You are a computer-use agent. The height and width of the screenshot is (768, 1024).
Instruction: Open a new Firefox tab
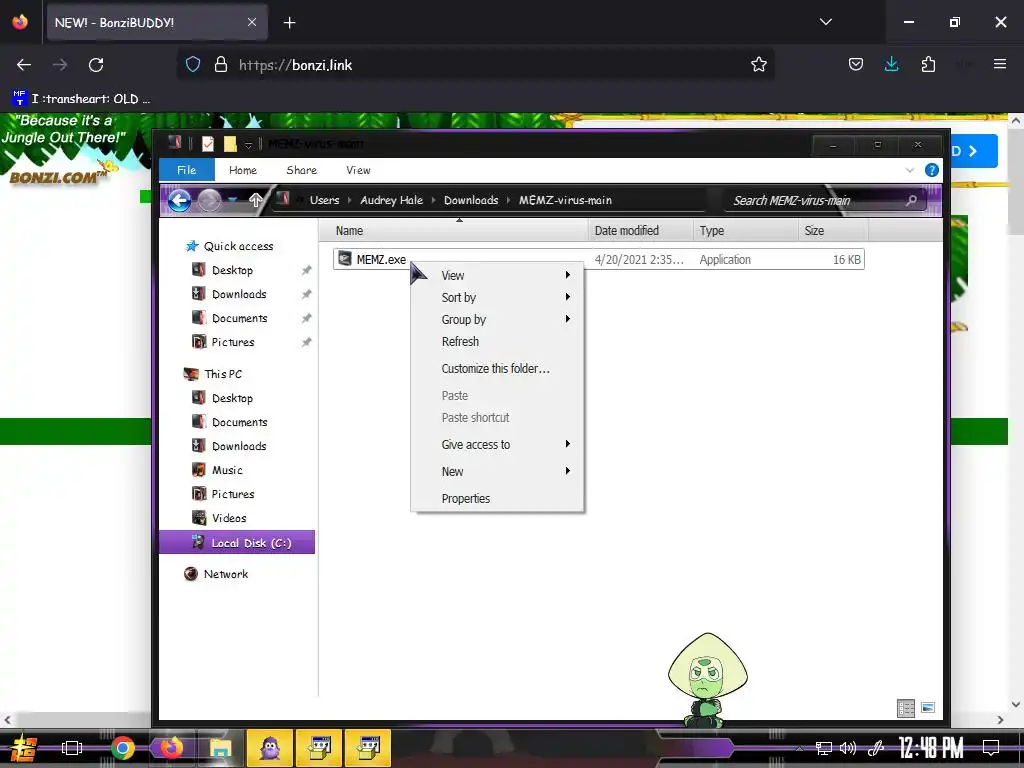pos(289,23)
